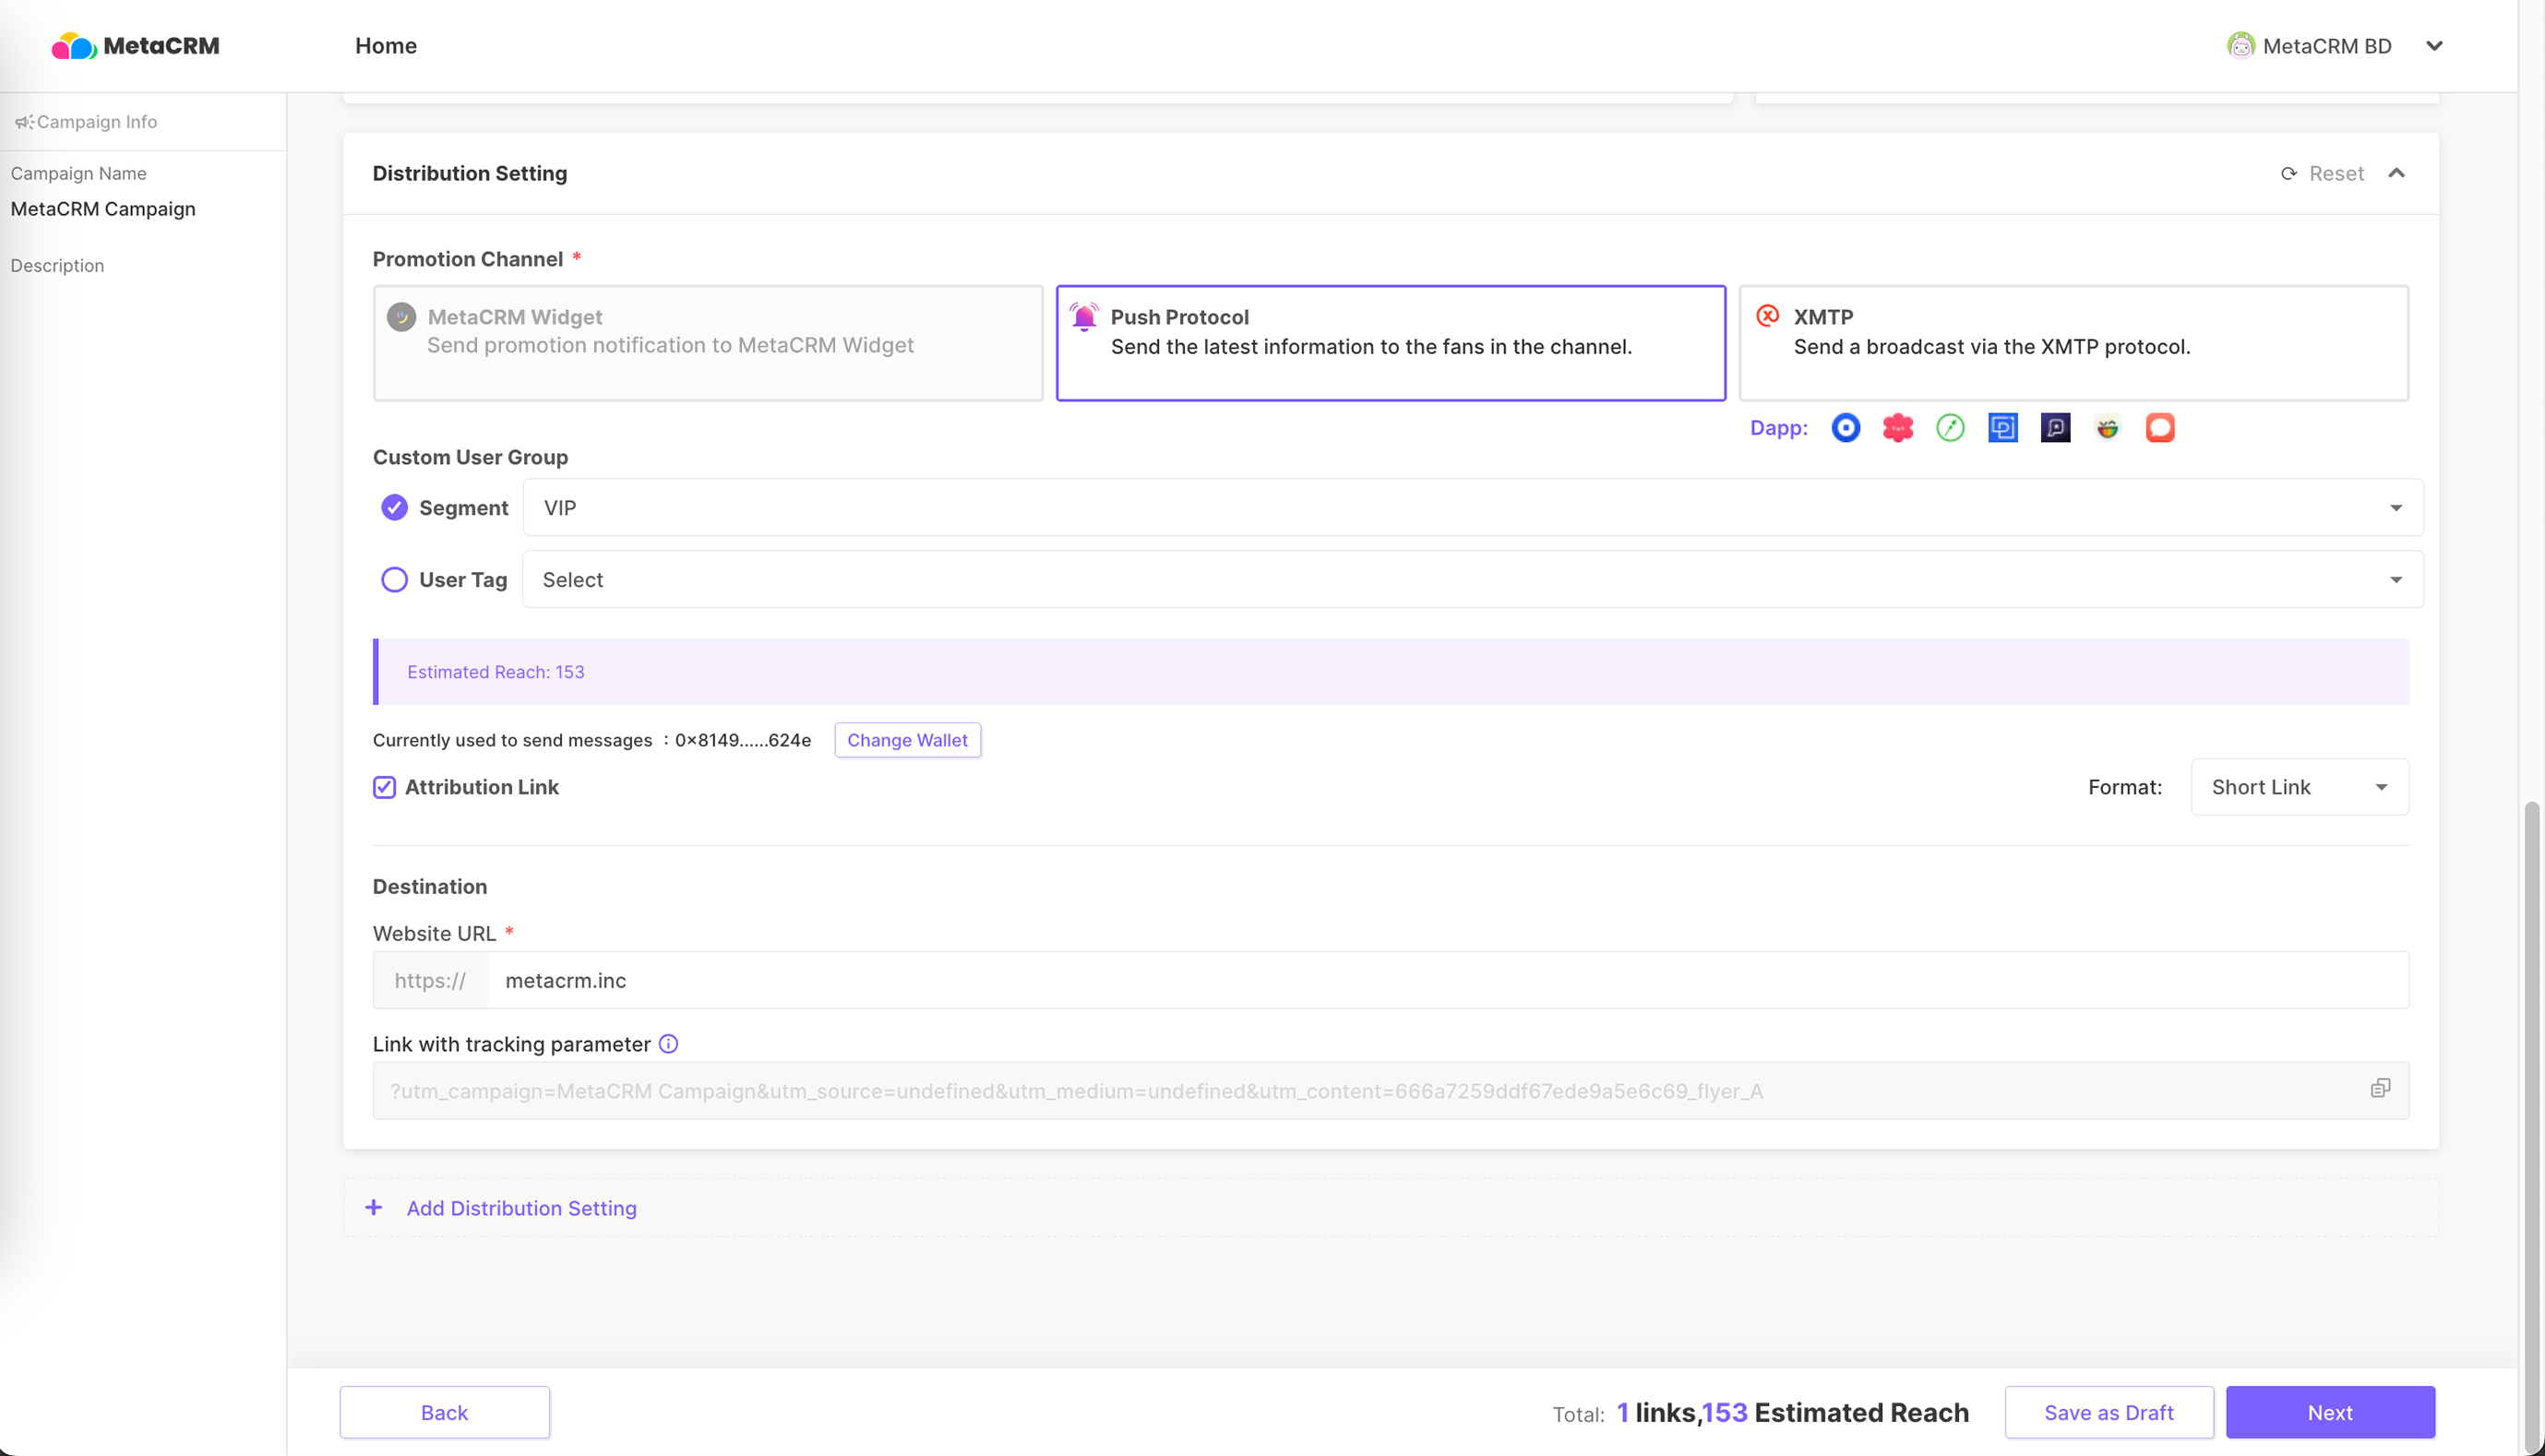Click the blue circular Dapp icon
The width and height of the screenshot is (2545, 1456).
click(1845, 428)
